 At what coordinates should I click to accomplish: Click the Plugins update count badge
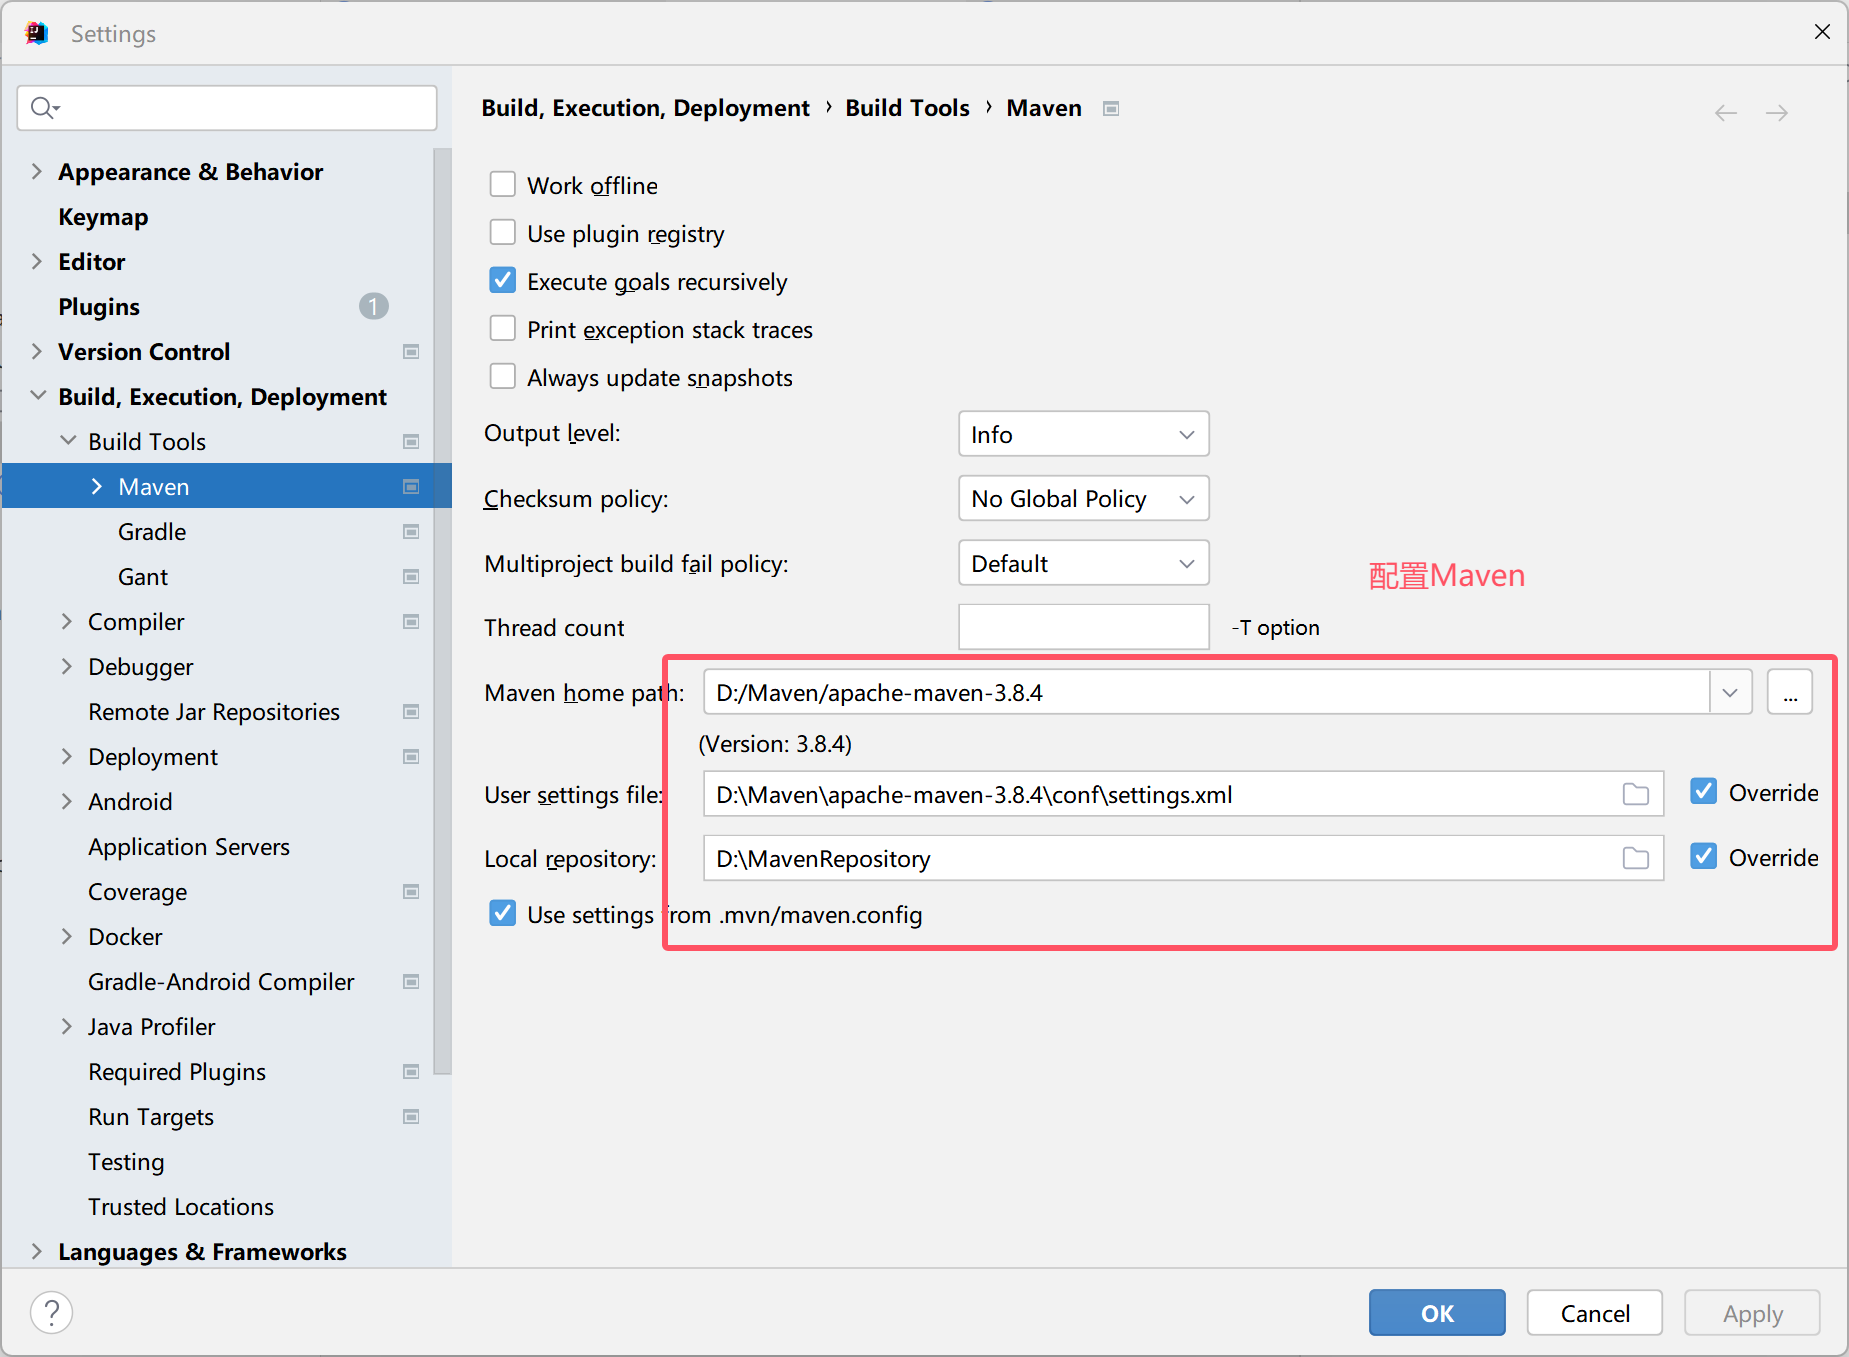(374, 306)
